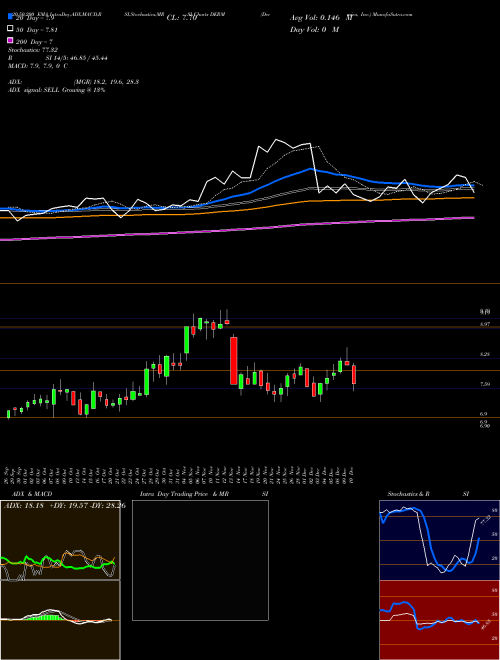Click the 'ADX & MACD' panel title
The width and height of the screenshot is (500, 660).
(x=32, y=494)
